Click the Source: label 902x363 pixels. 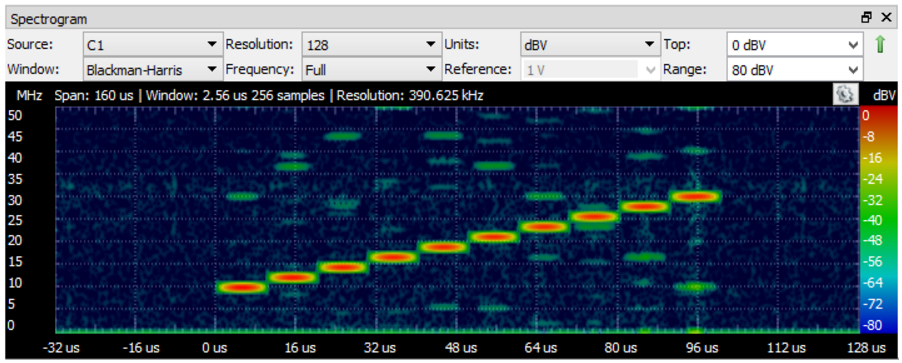coord(29,44)
